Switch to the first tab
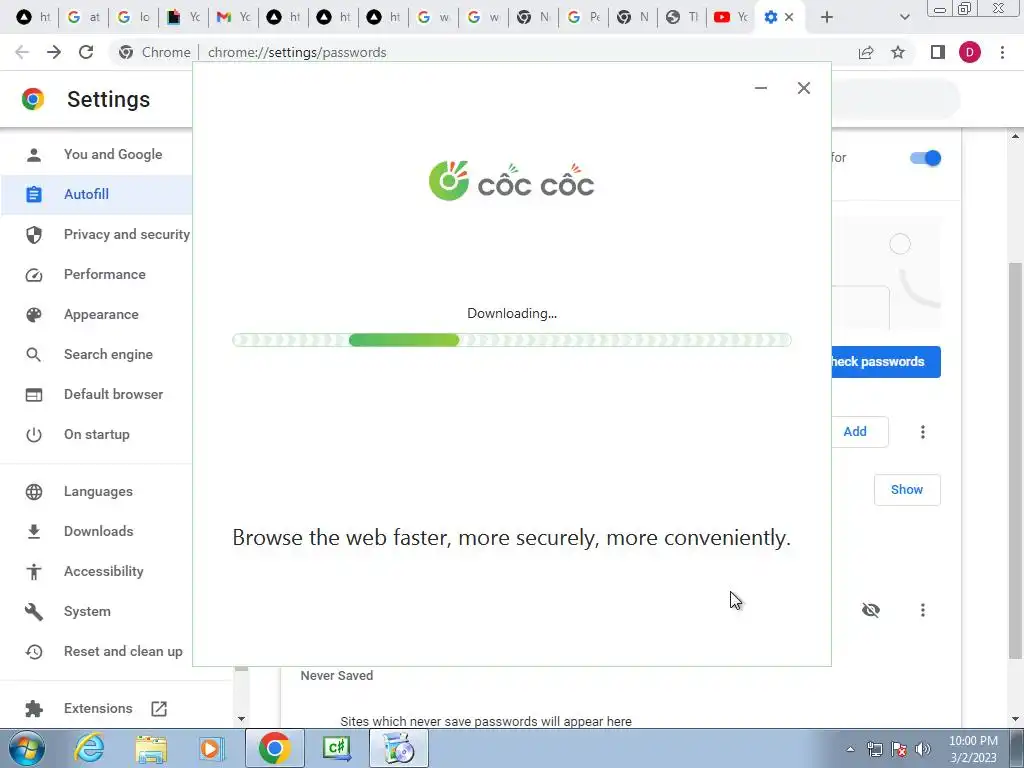The height and width of the screenshot is (768, 1024). point(34,17)
